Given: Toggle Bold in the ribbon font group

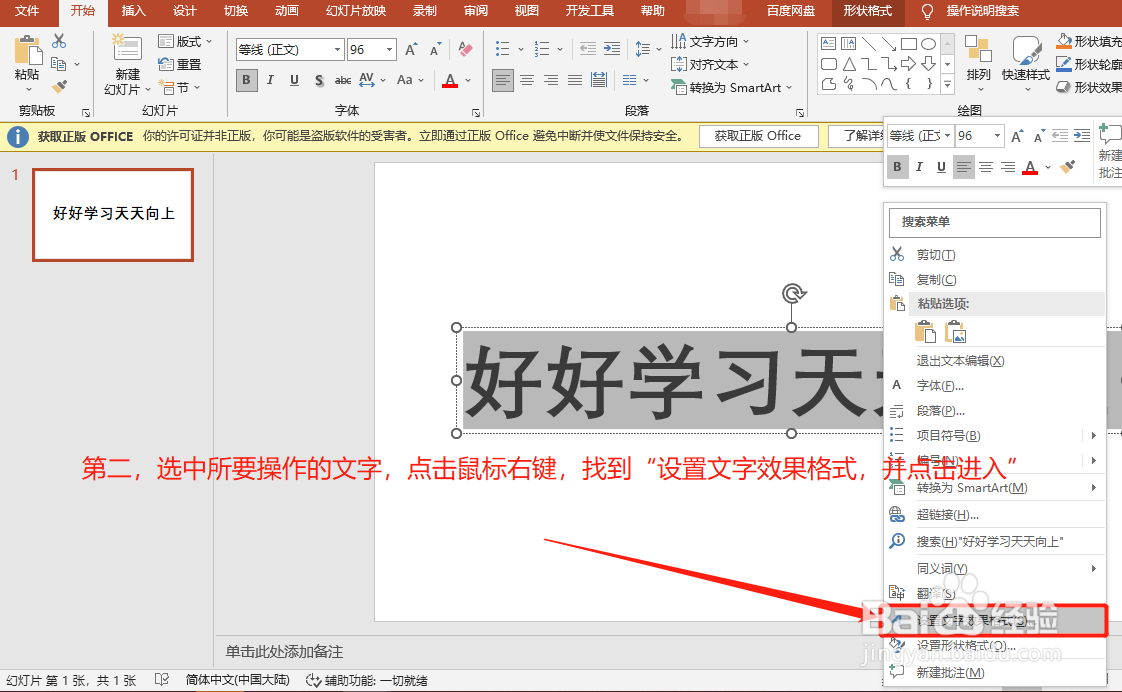Looking at the screenshot, I should [246, 80].
